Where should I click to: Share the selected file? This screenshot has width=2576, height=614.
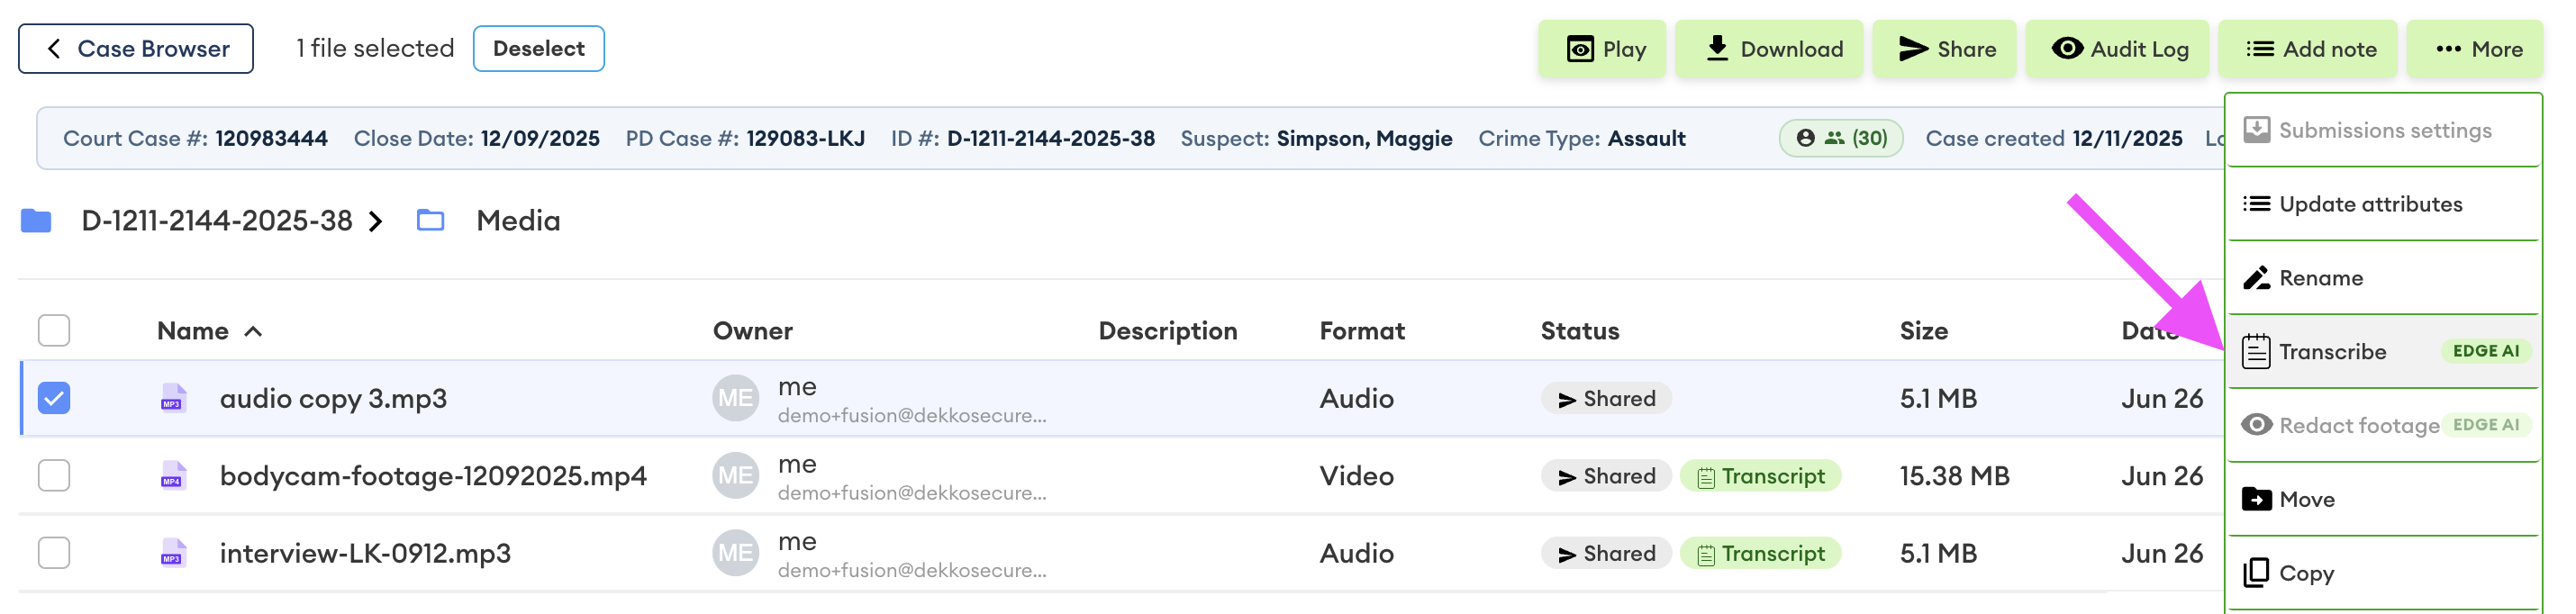click(1944, 49)
